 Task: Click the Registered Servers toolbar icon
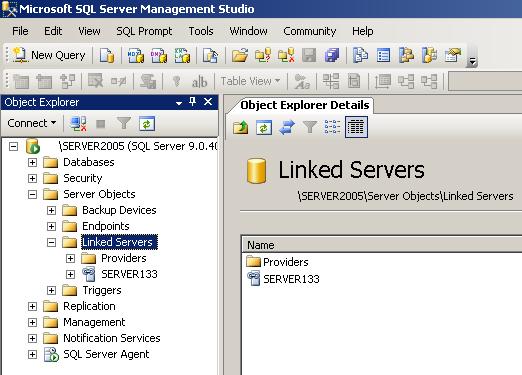[360, 55]
